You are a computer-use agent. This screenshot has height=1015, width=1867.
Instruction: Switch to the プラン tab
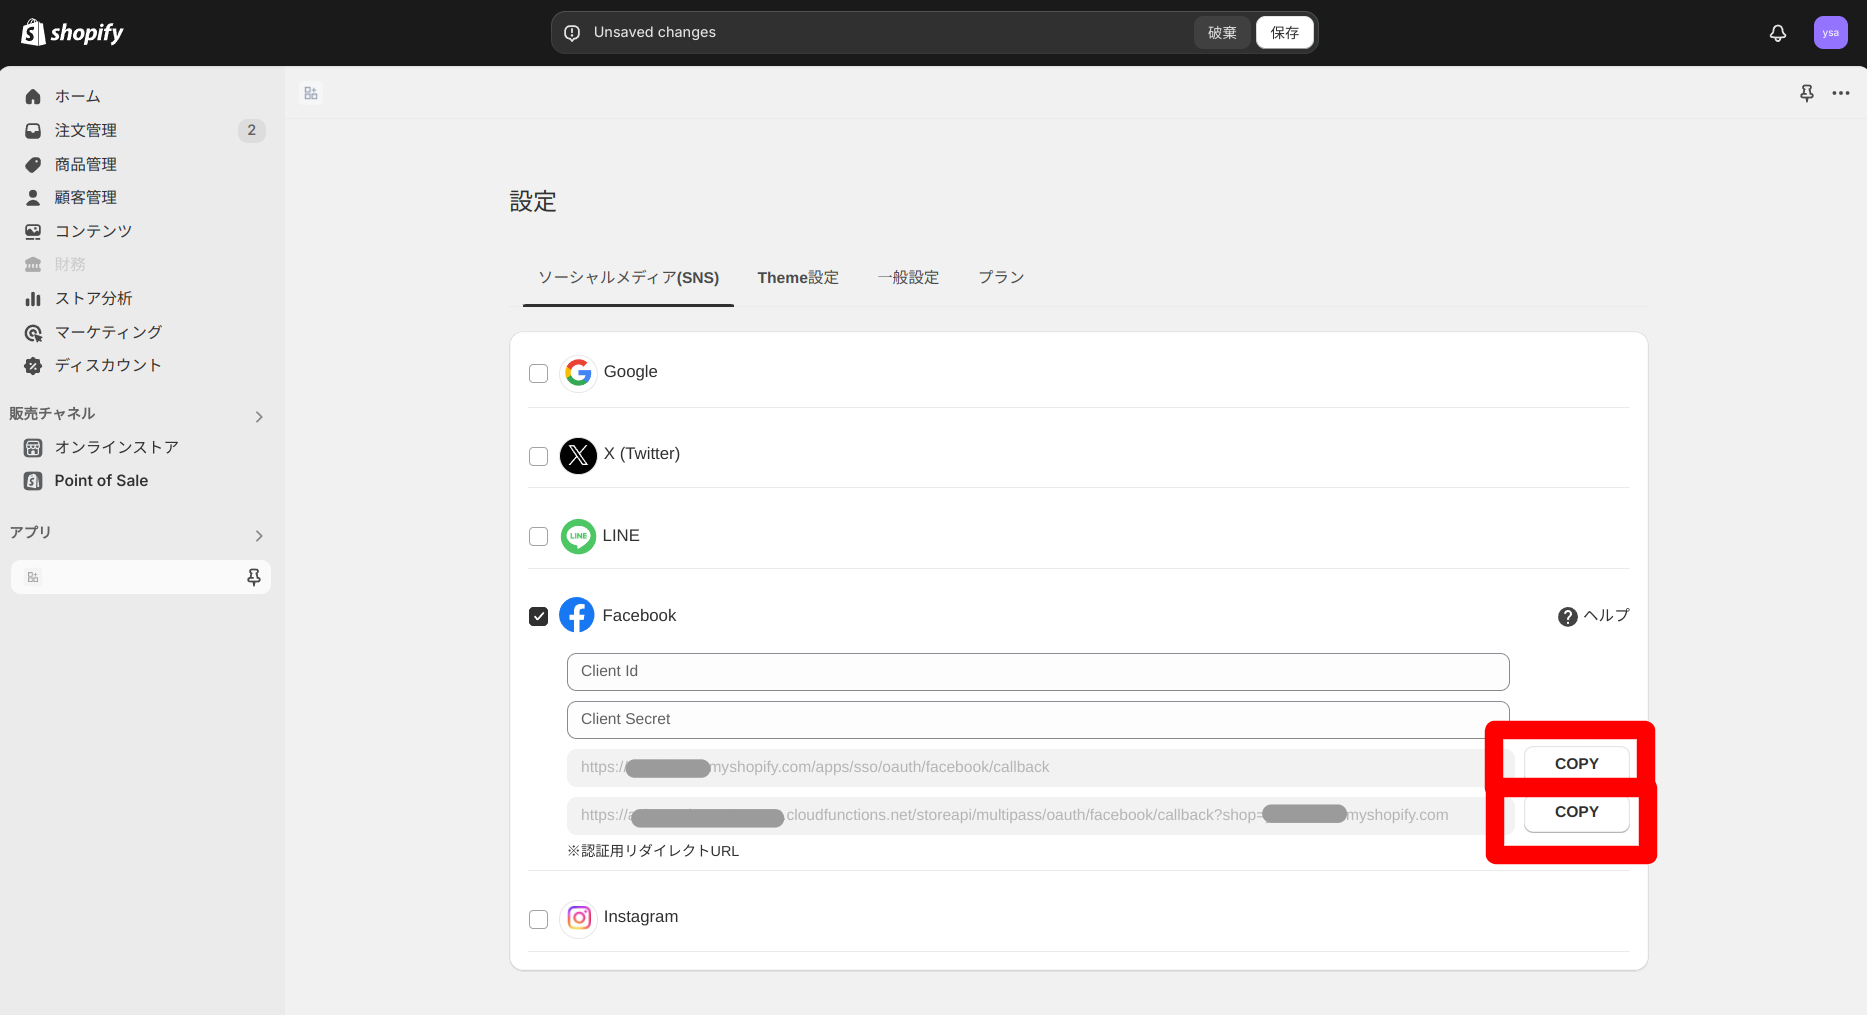(1001, 278)
